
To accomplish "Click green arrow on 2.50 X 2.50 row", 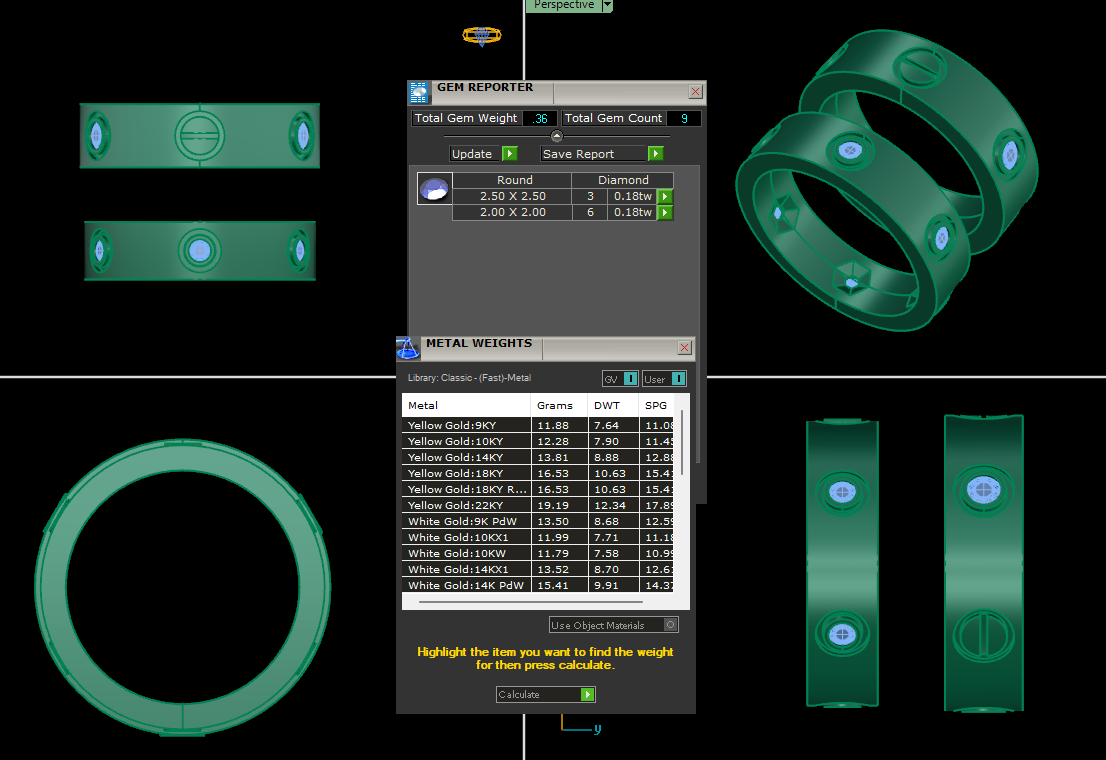I will click(x=665, y=196).
